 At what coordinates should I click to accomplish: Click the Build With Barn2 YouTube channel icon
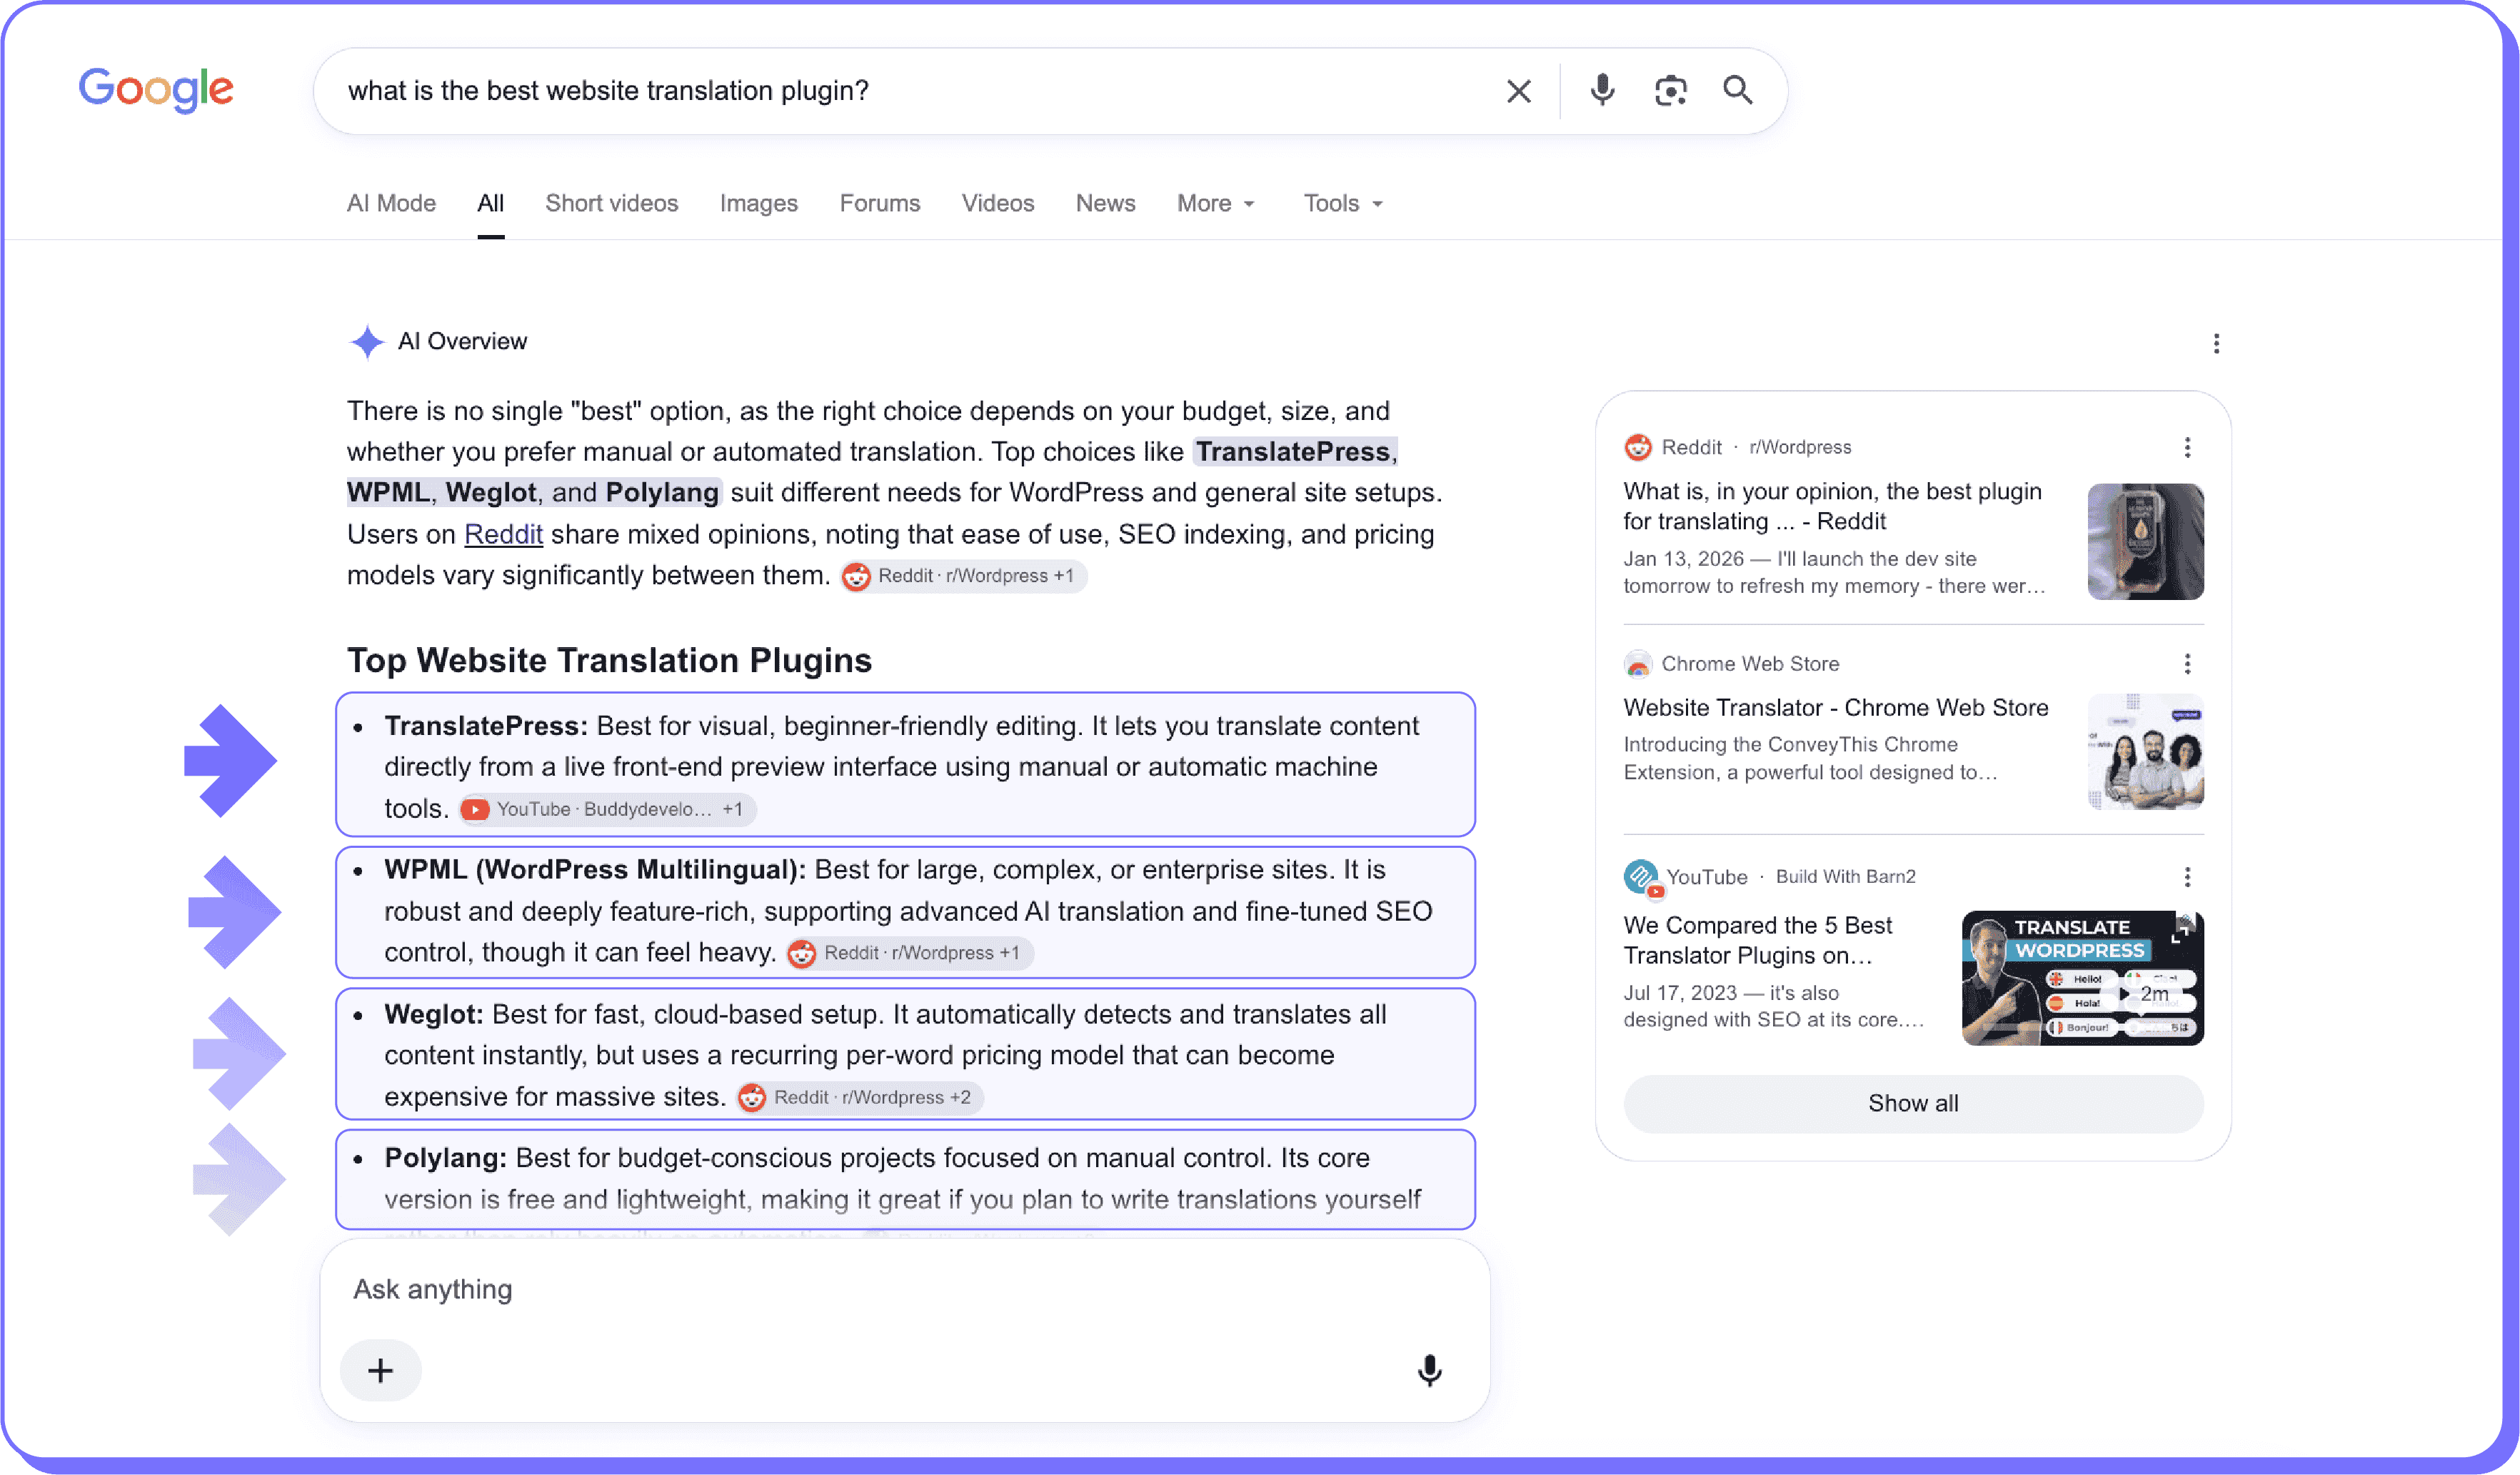tap(1642, 878)
